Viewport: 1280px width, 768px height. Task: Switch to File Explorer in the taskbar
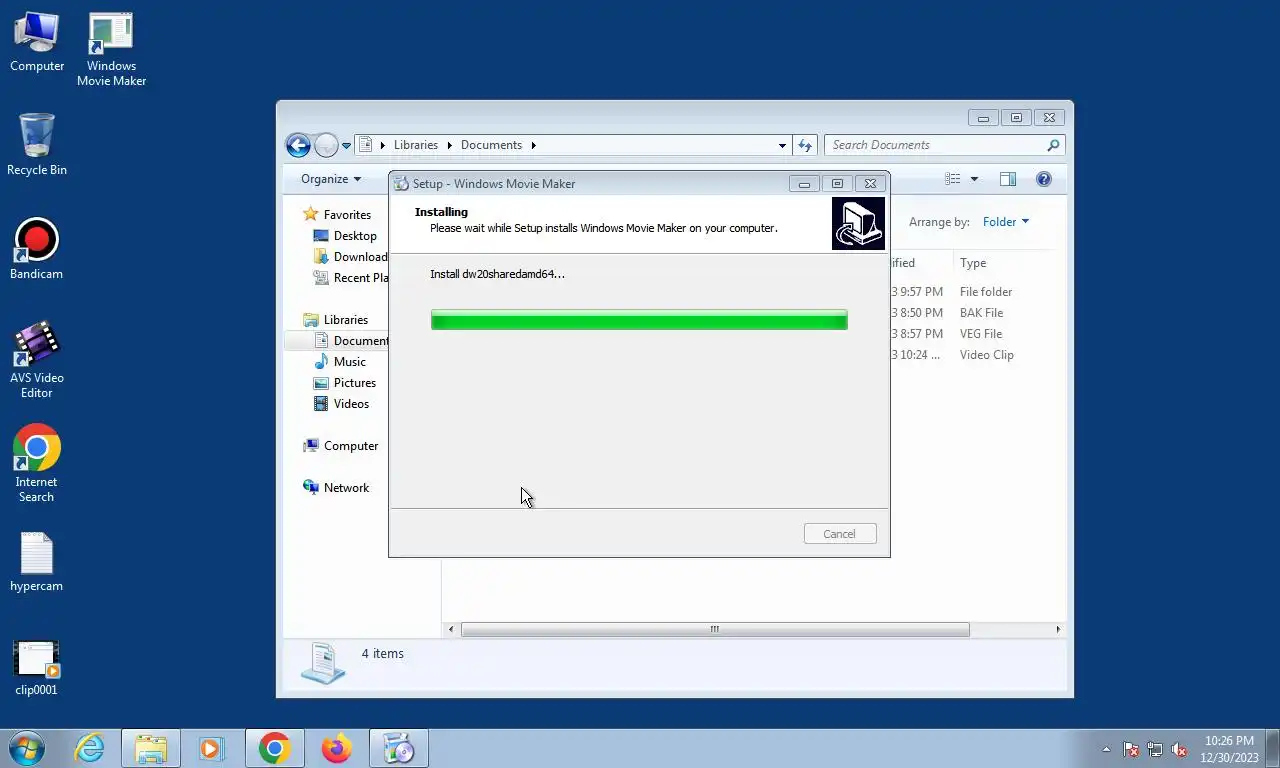pos(151,748)
